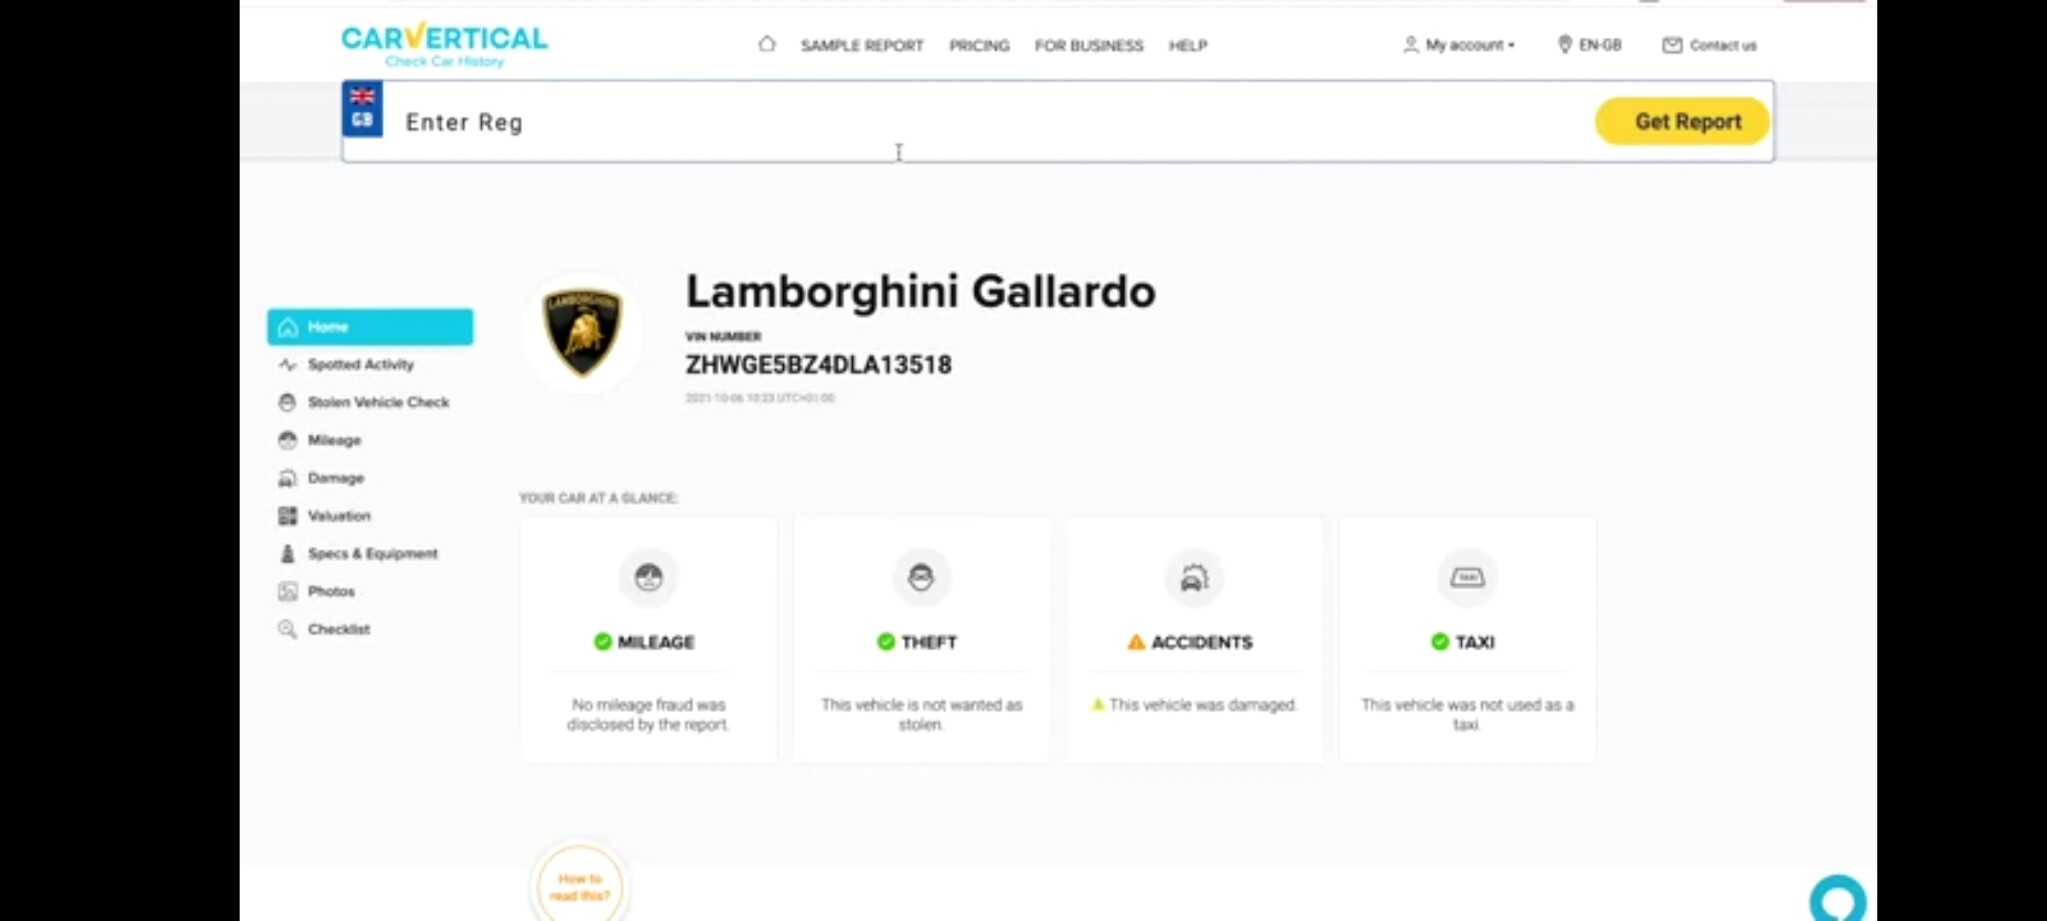Select the GB country flag selector
The image size is (2047, 921).
(362, 109)
